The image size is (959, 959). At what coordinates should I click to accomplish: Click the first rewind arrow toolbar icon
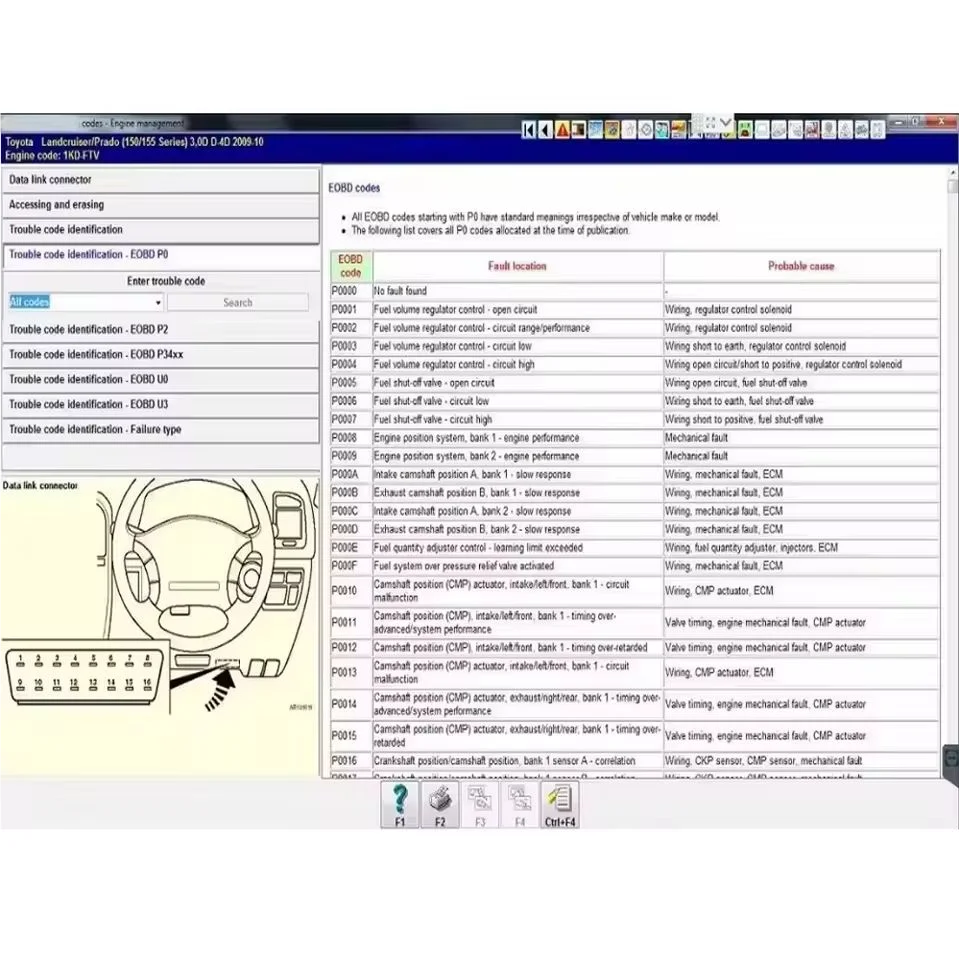coord(529,130)
